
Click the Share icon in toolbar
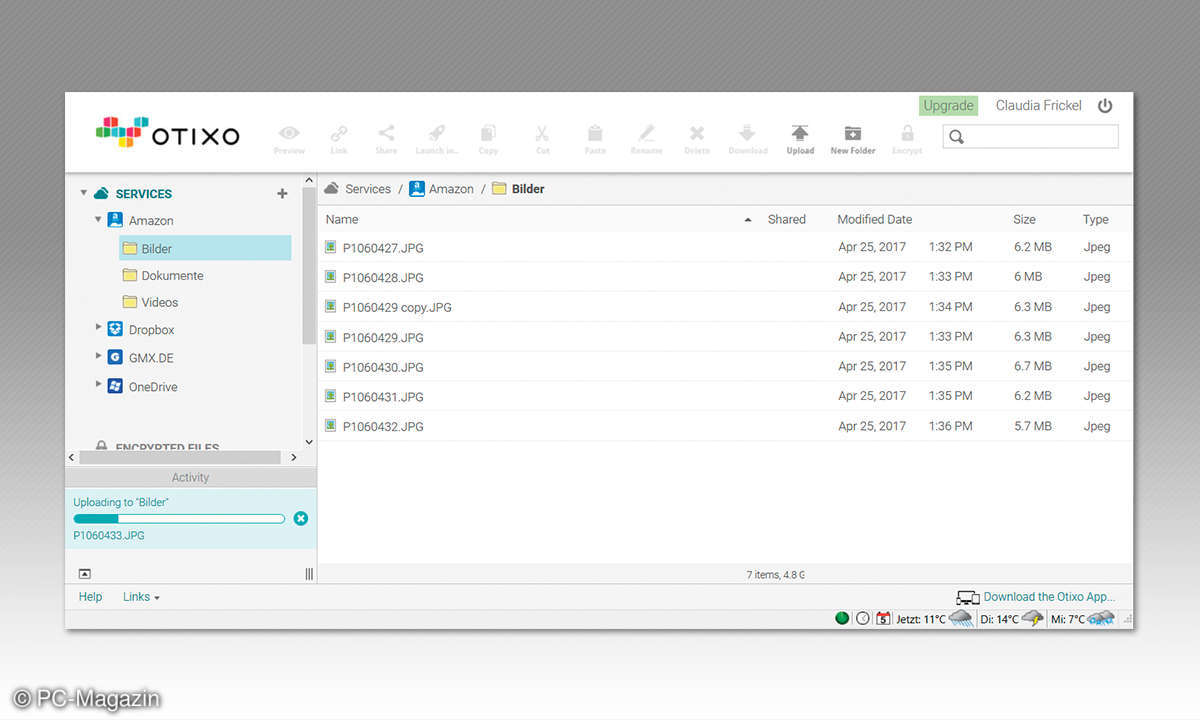pos(386,133)
